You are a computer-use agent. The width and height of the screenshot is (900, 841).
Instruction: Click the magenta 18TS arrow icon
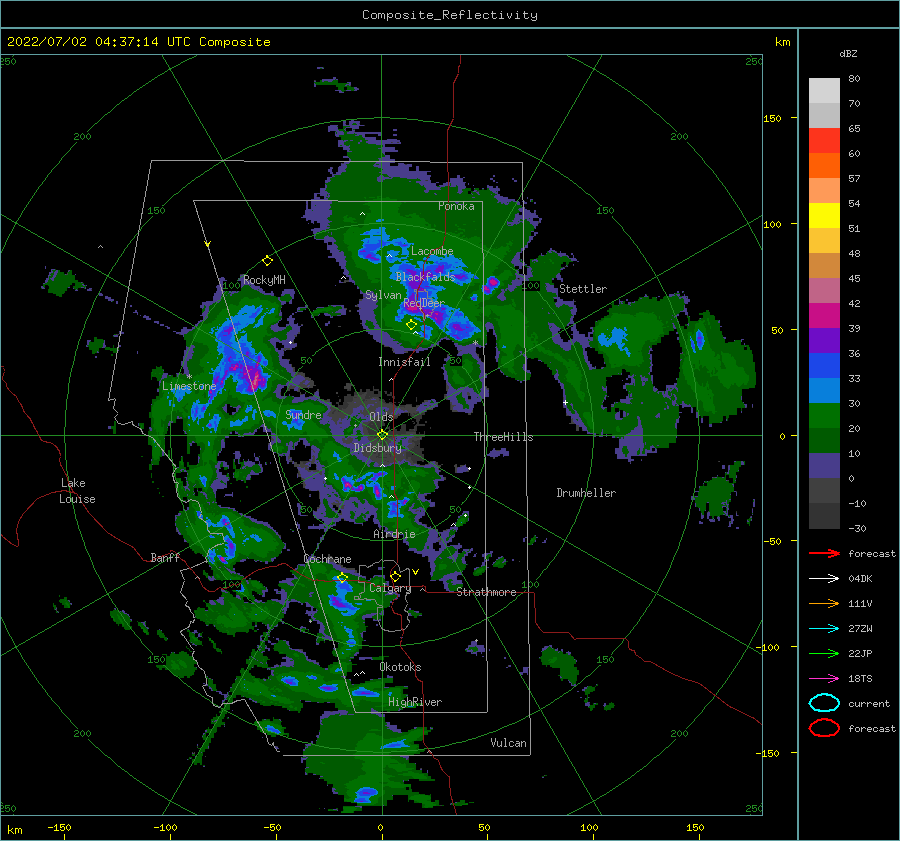(824, 679)
